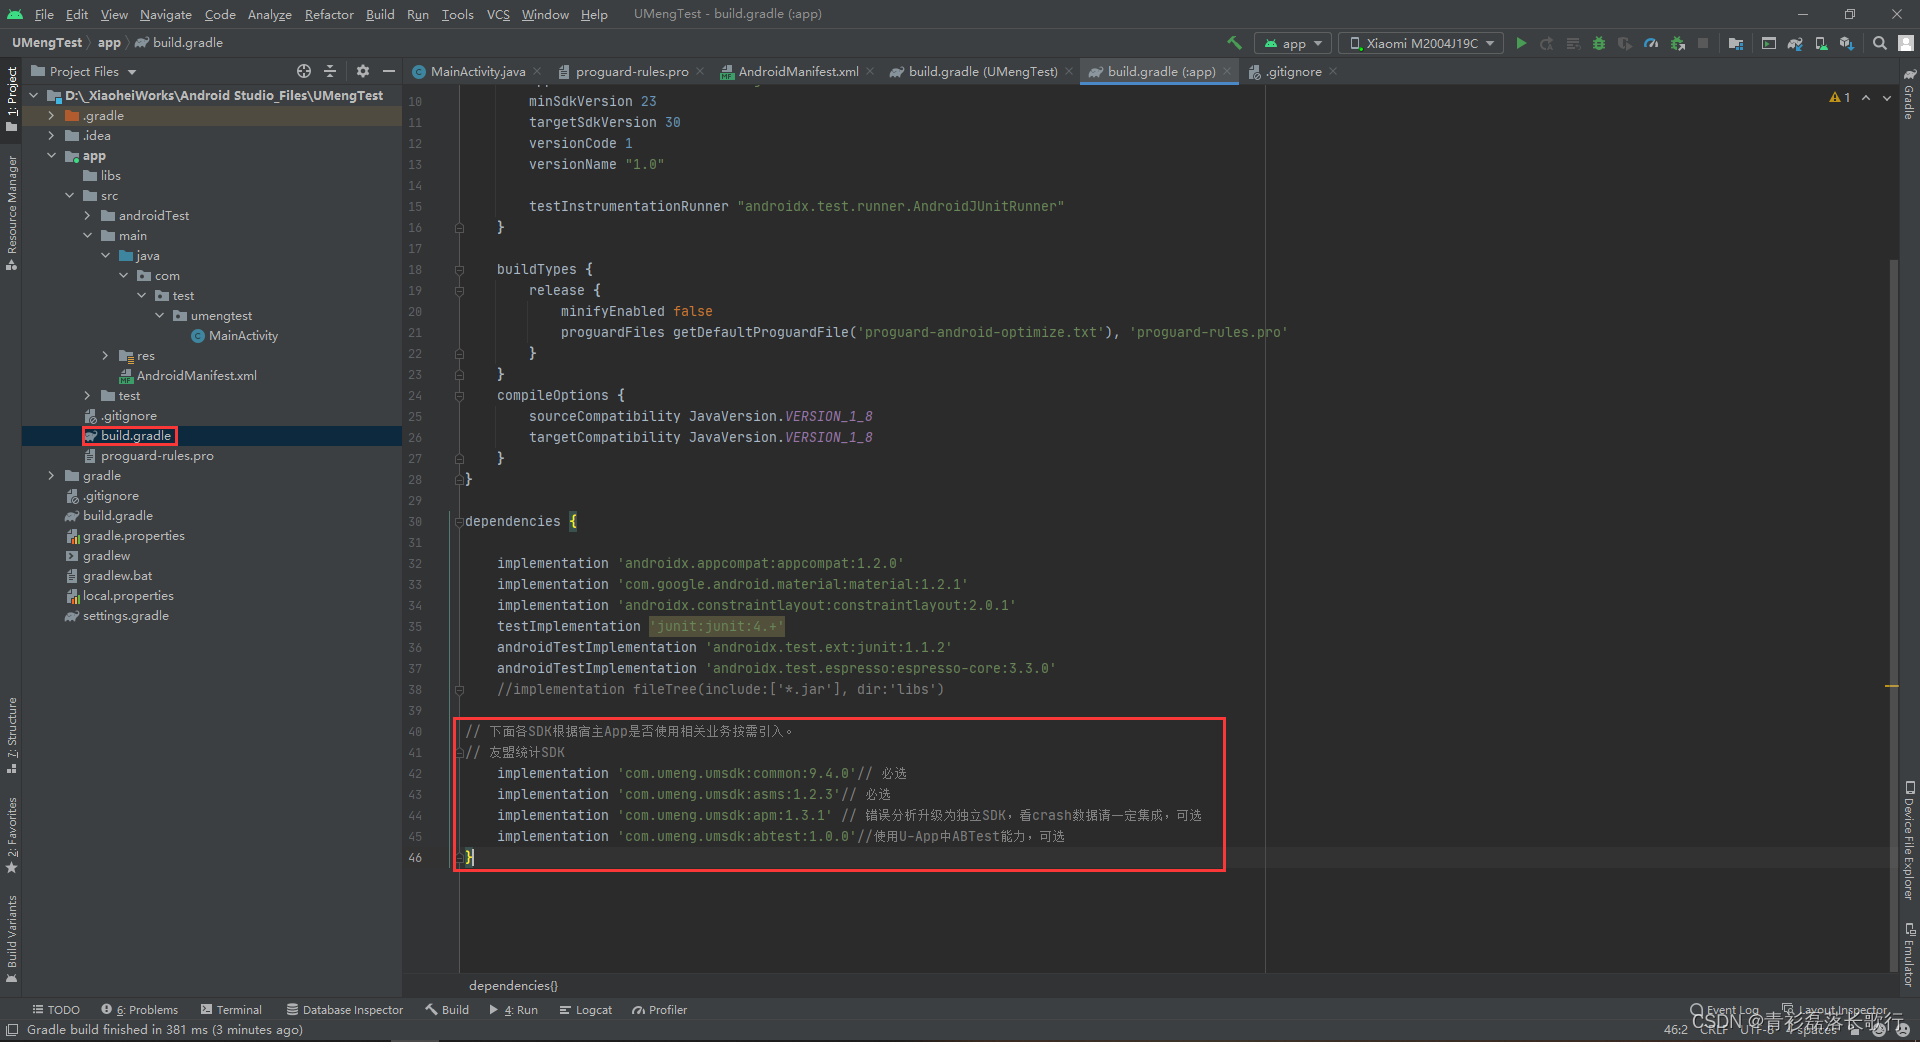The height and width of the screenshot is (1042, 1920).
Task: Open the Xiaomi M2004J19C device selector
Action: (1419, 43)
